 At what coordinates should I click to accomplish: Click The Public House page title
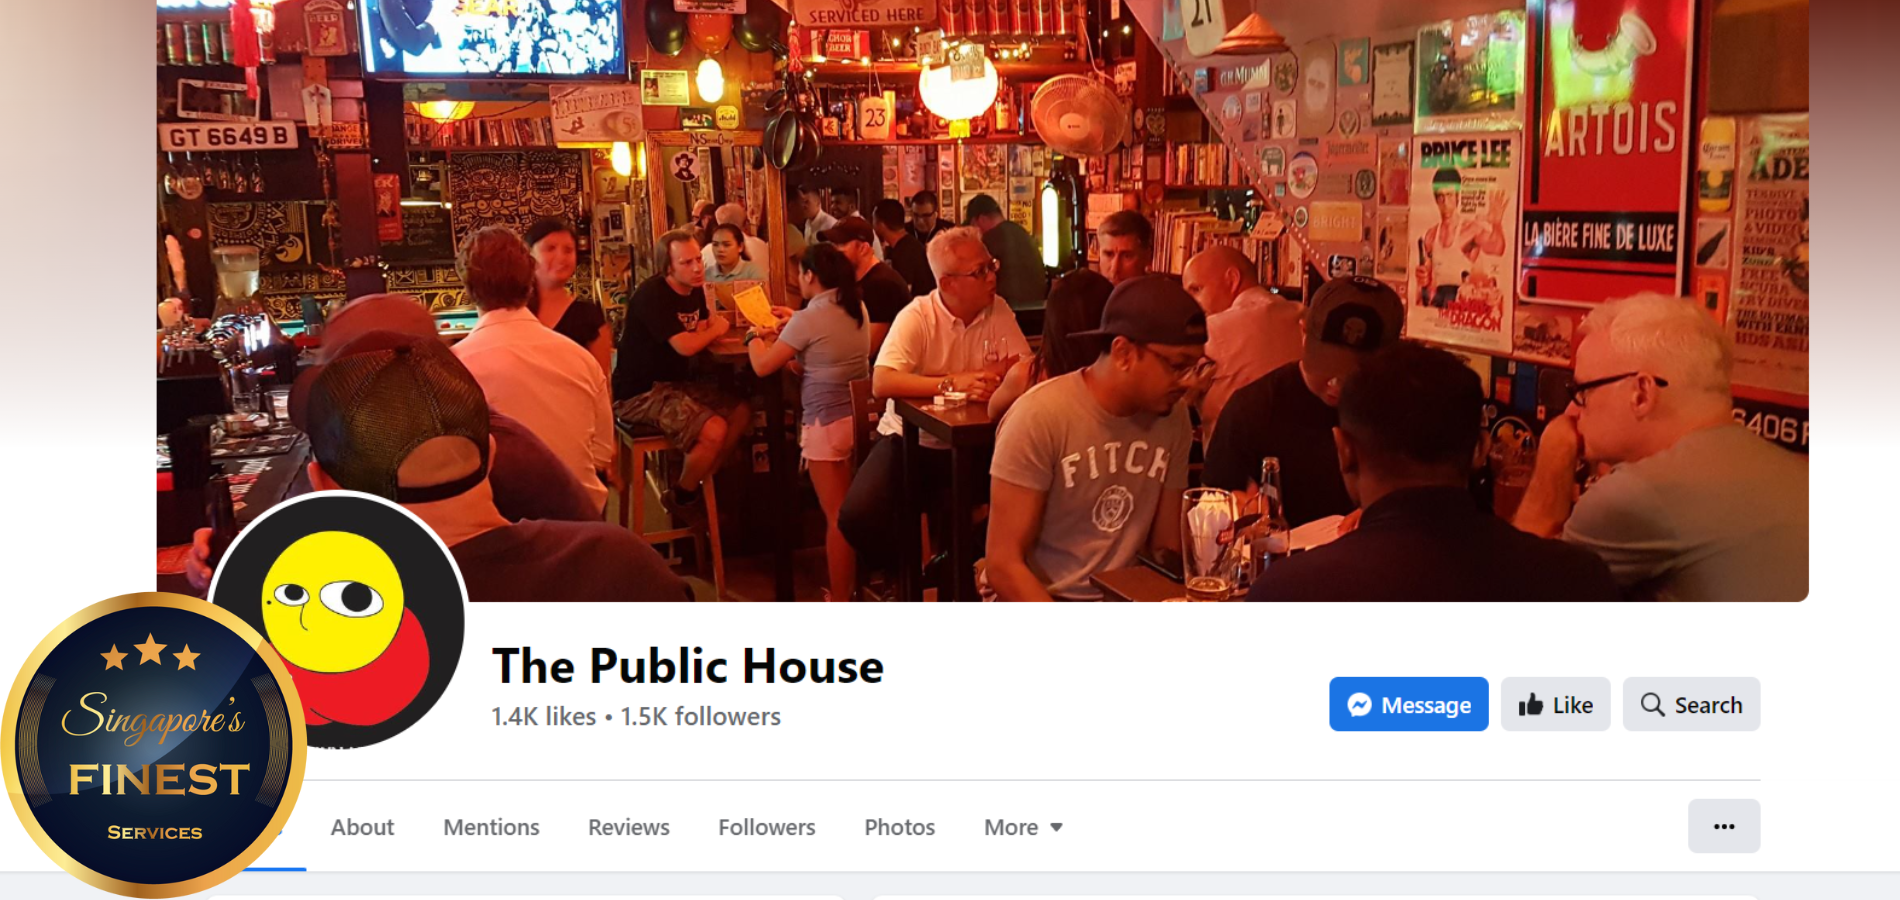[688, 666]
